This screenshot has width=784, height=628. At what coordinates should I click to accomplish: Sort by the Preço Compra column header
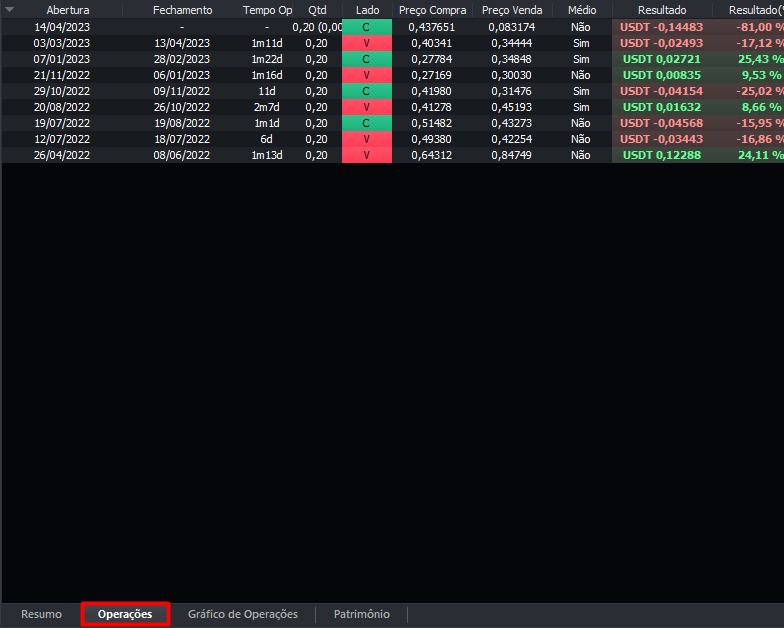tap(432, 10)
